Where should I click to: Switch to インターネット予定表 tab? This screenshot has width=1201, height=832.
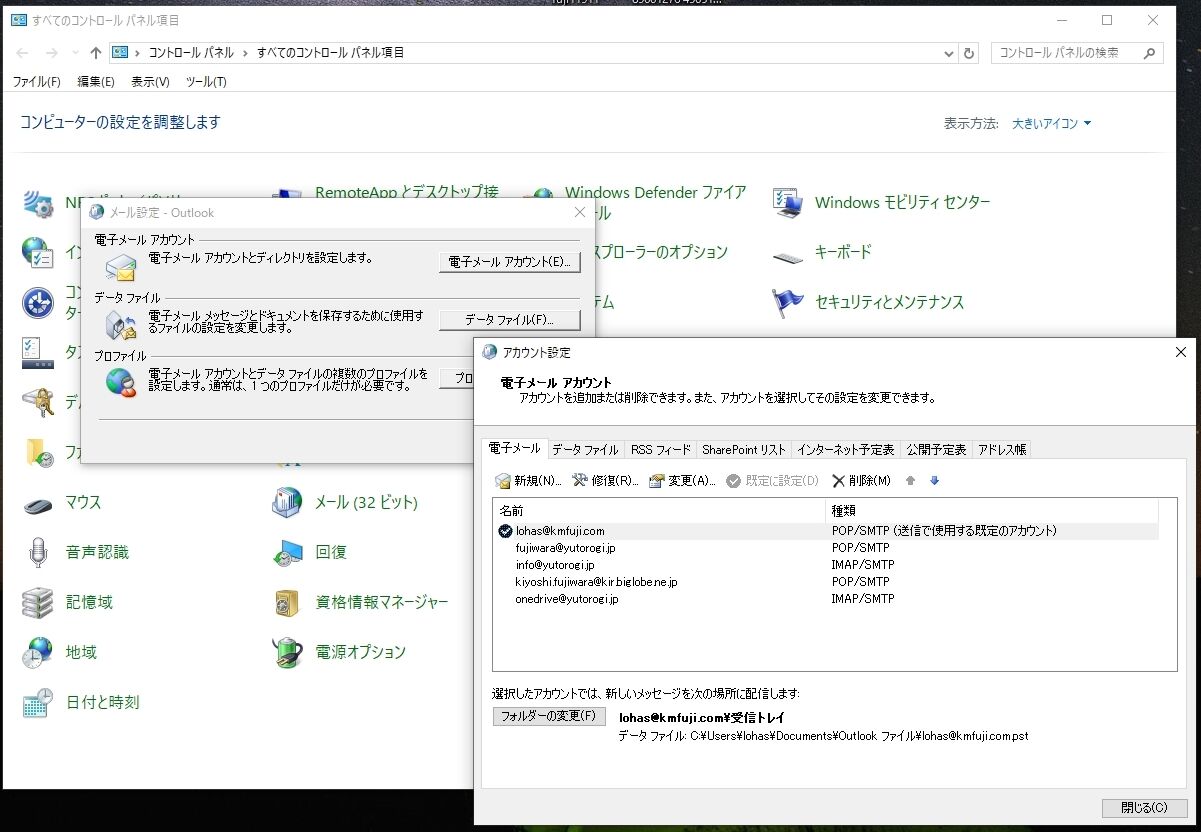(x=846, y=450)
